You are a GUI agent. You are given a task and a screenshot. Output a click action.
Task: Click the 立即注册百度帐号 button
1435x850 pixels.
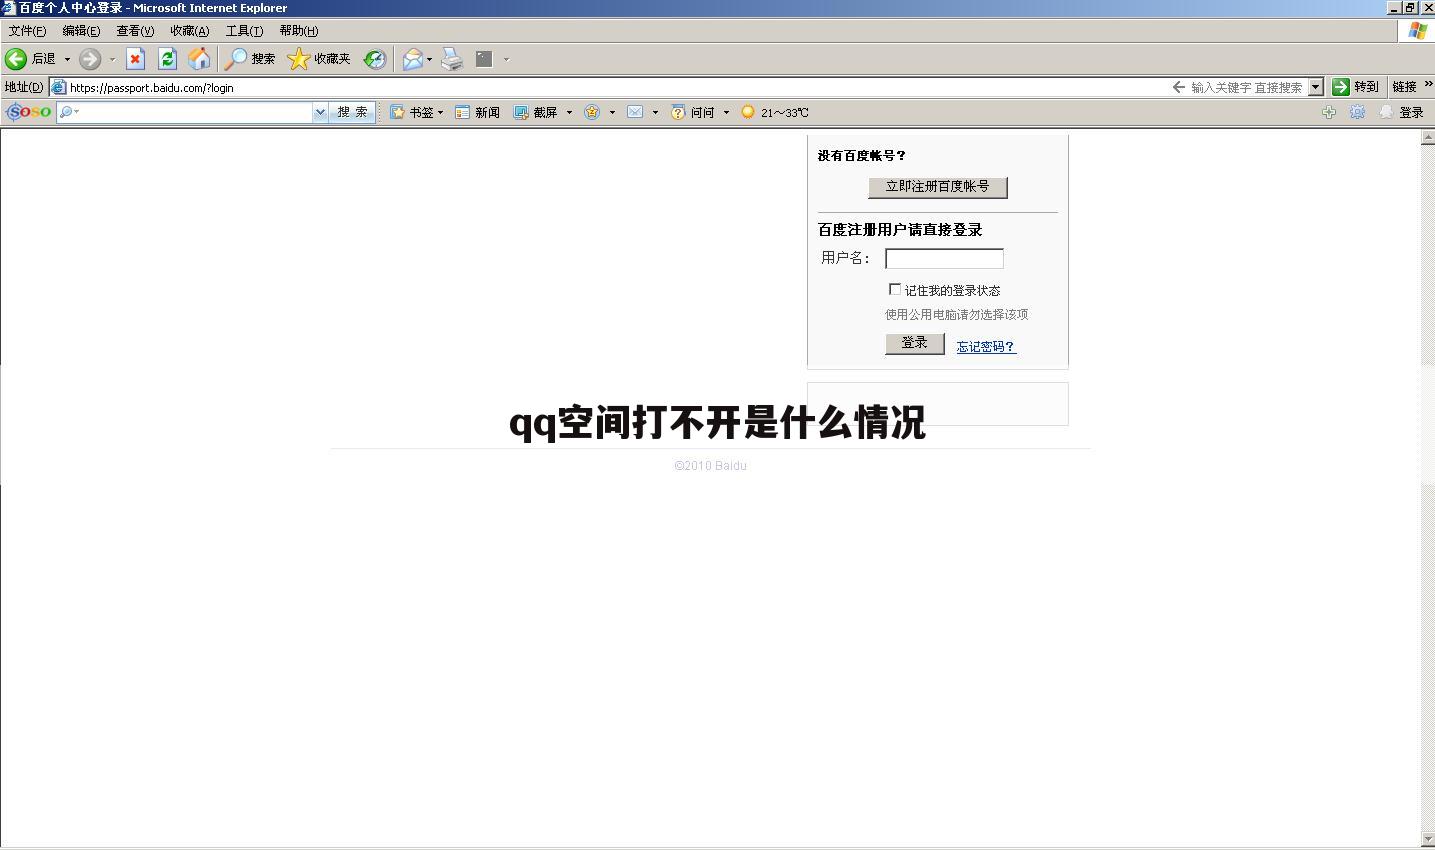(937, 187)
